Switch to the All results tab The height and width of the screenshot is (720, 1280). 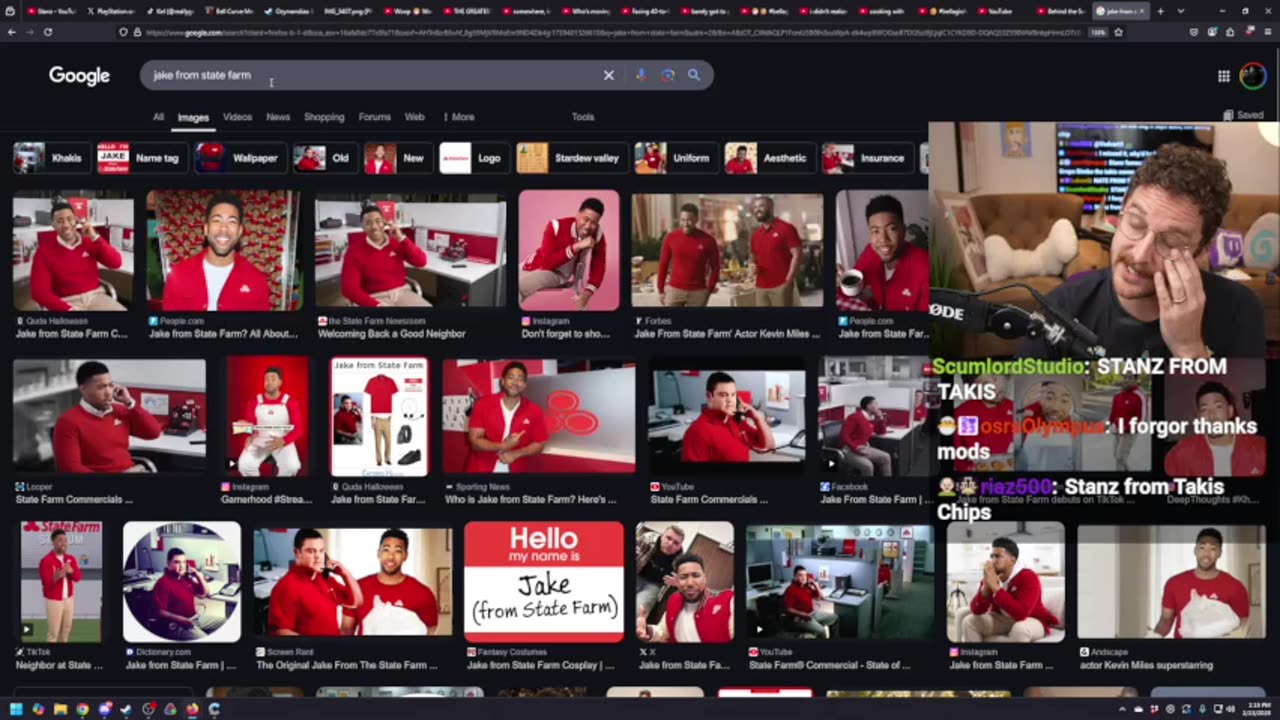(158, 117)
